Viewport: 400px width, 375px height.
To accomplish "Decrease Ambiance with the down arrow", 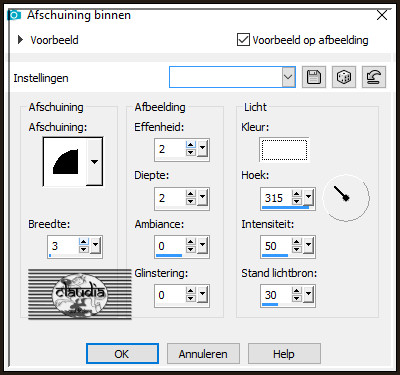I will (191, 249).
